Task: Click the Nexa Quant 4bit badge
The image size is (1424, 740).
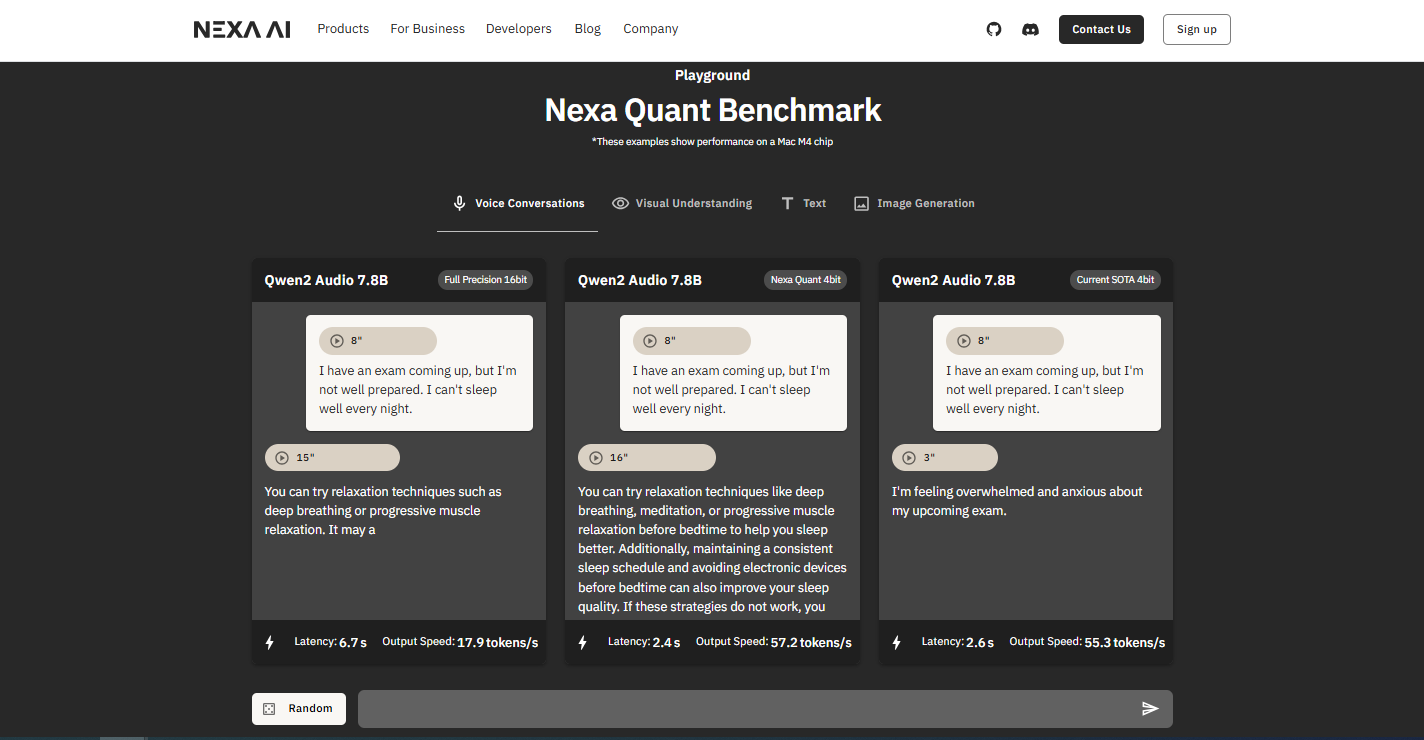Action: coord(805,280)
